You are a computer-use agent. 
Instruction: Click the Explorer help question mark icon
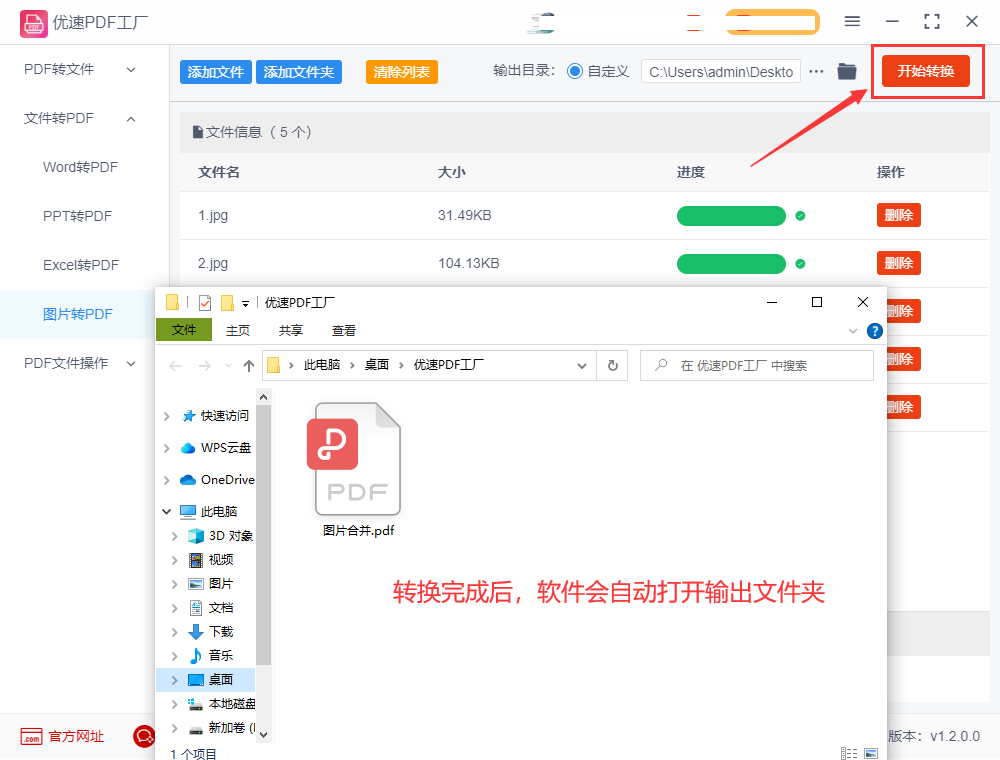tap(874, 331)
